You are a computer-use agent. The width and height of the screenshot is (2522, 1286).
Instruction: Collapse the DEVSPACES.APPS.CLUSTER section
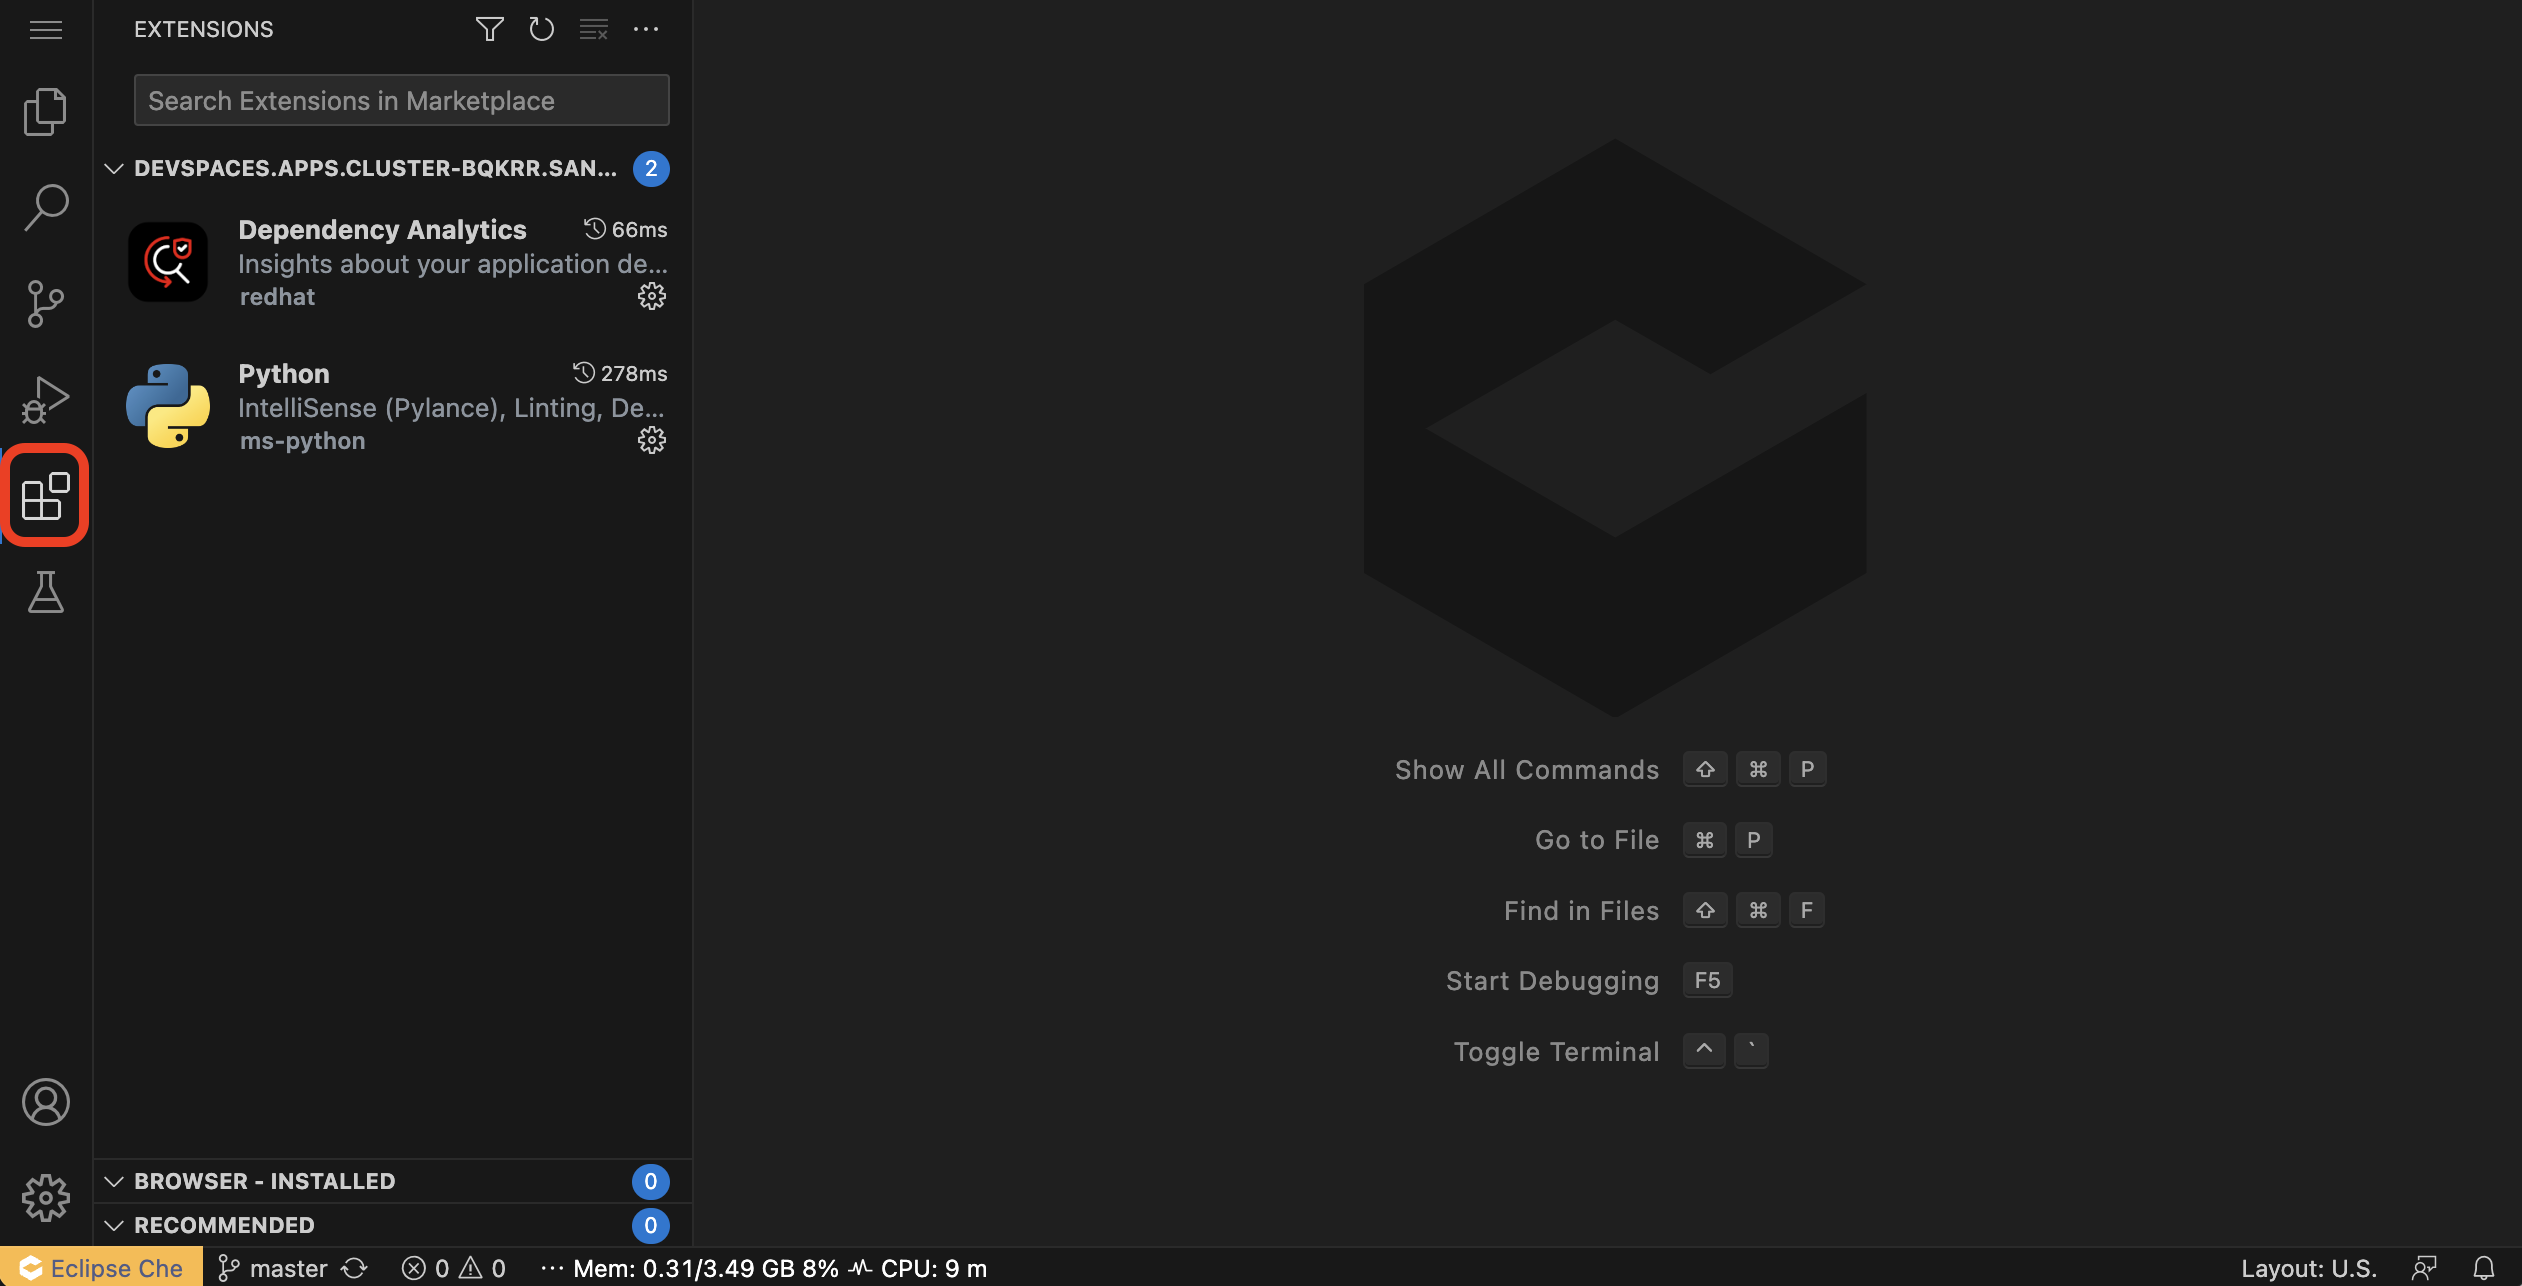pyautogui.click(x=114, y=168)
